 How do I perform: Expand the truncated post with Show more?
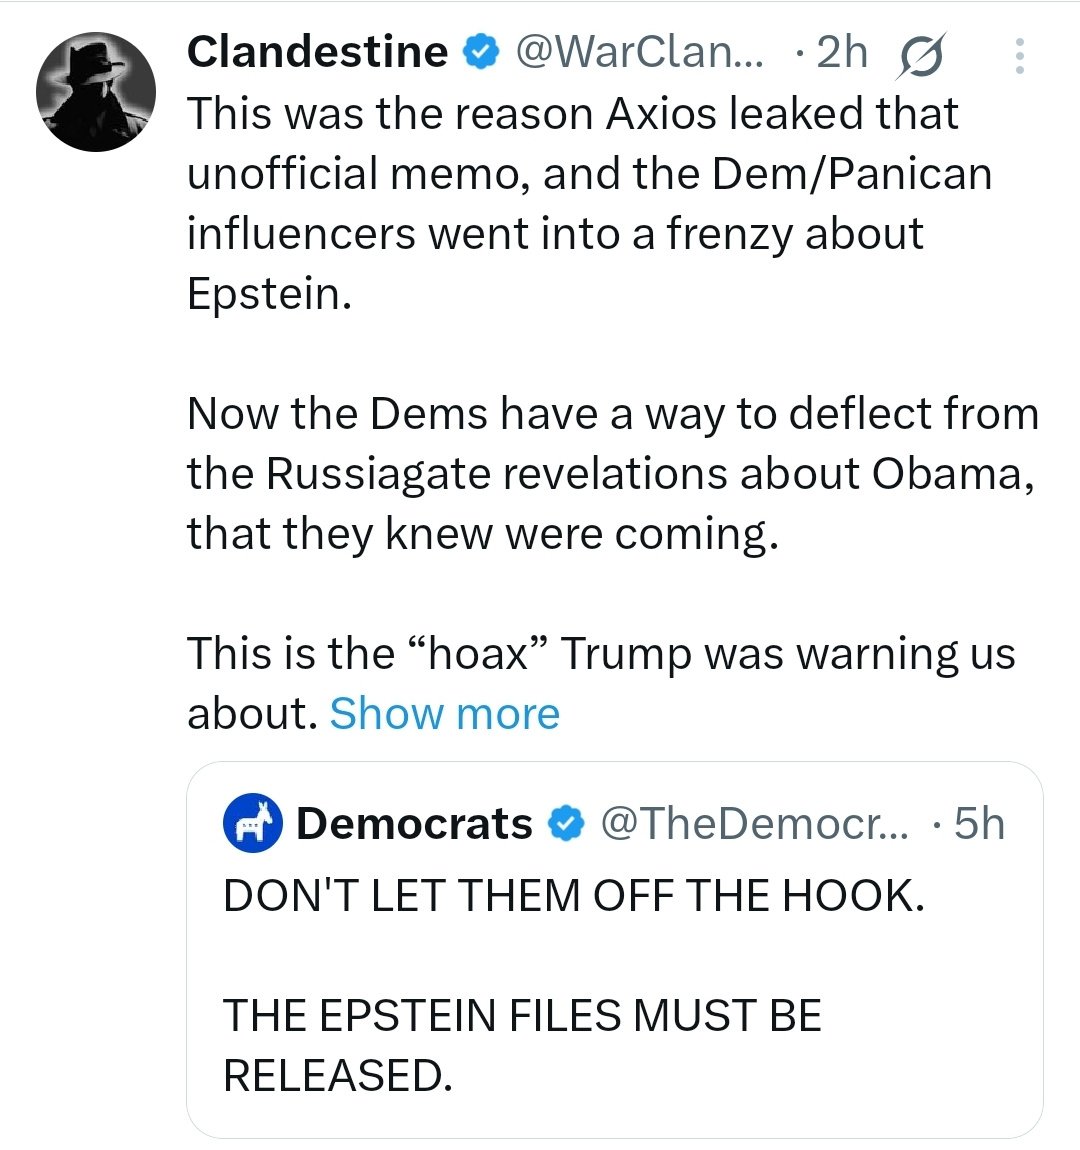[444, 713]
